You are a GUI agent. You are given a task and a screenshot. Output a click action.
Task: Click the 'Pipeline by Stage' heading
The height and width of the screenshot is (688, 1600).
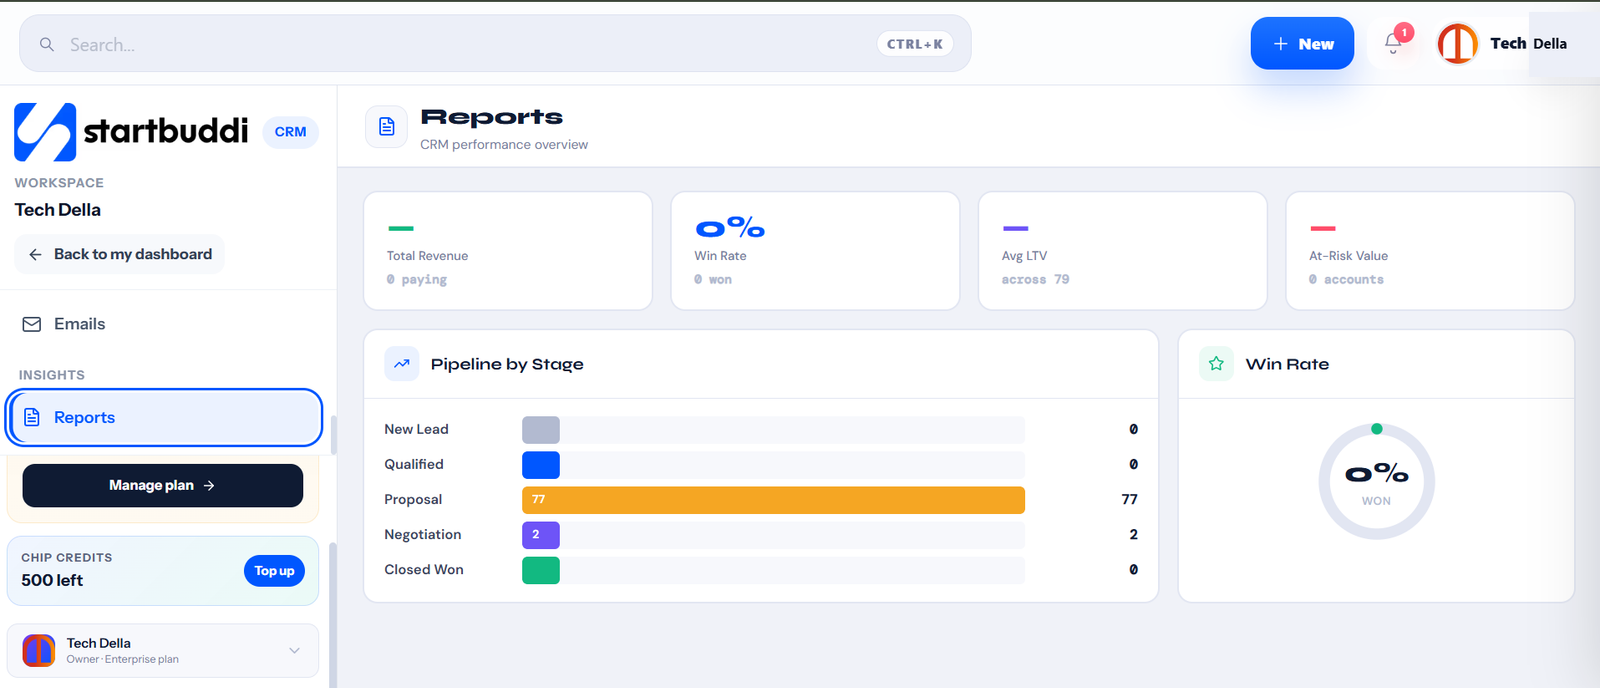(x=507, y=364)
